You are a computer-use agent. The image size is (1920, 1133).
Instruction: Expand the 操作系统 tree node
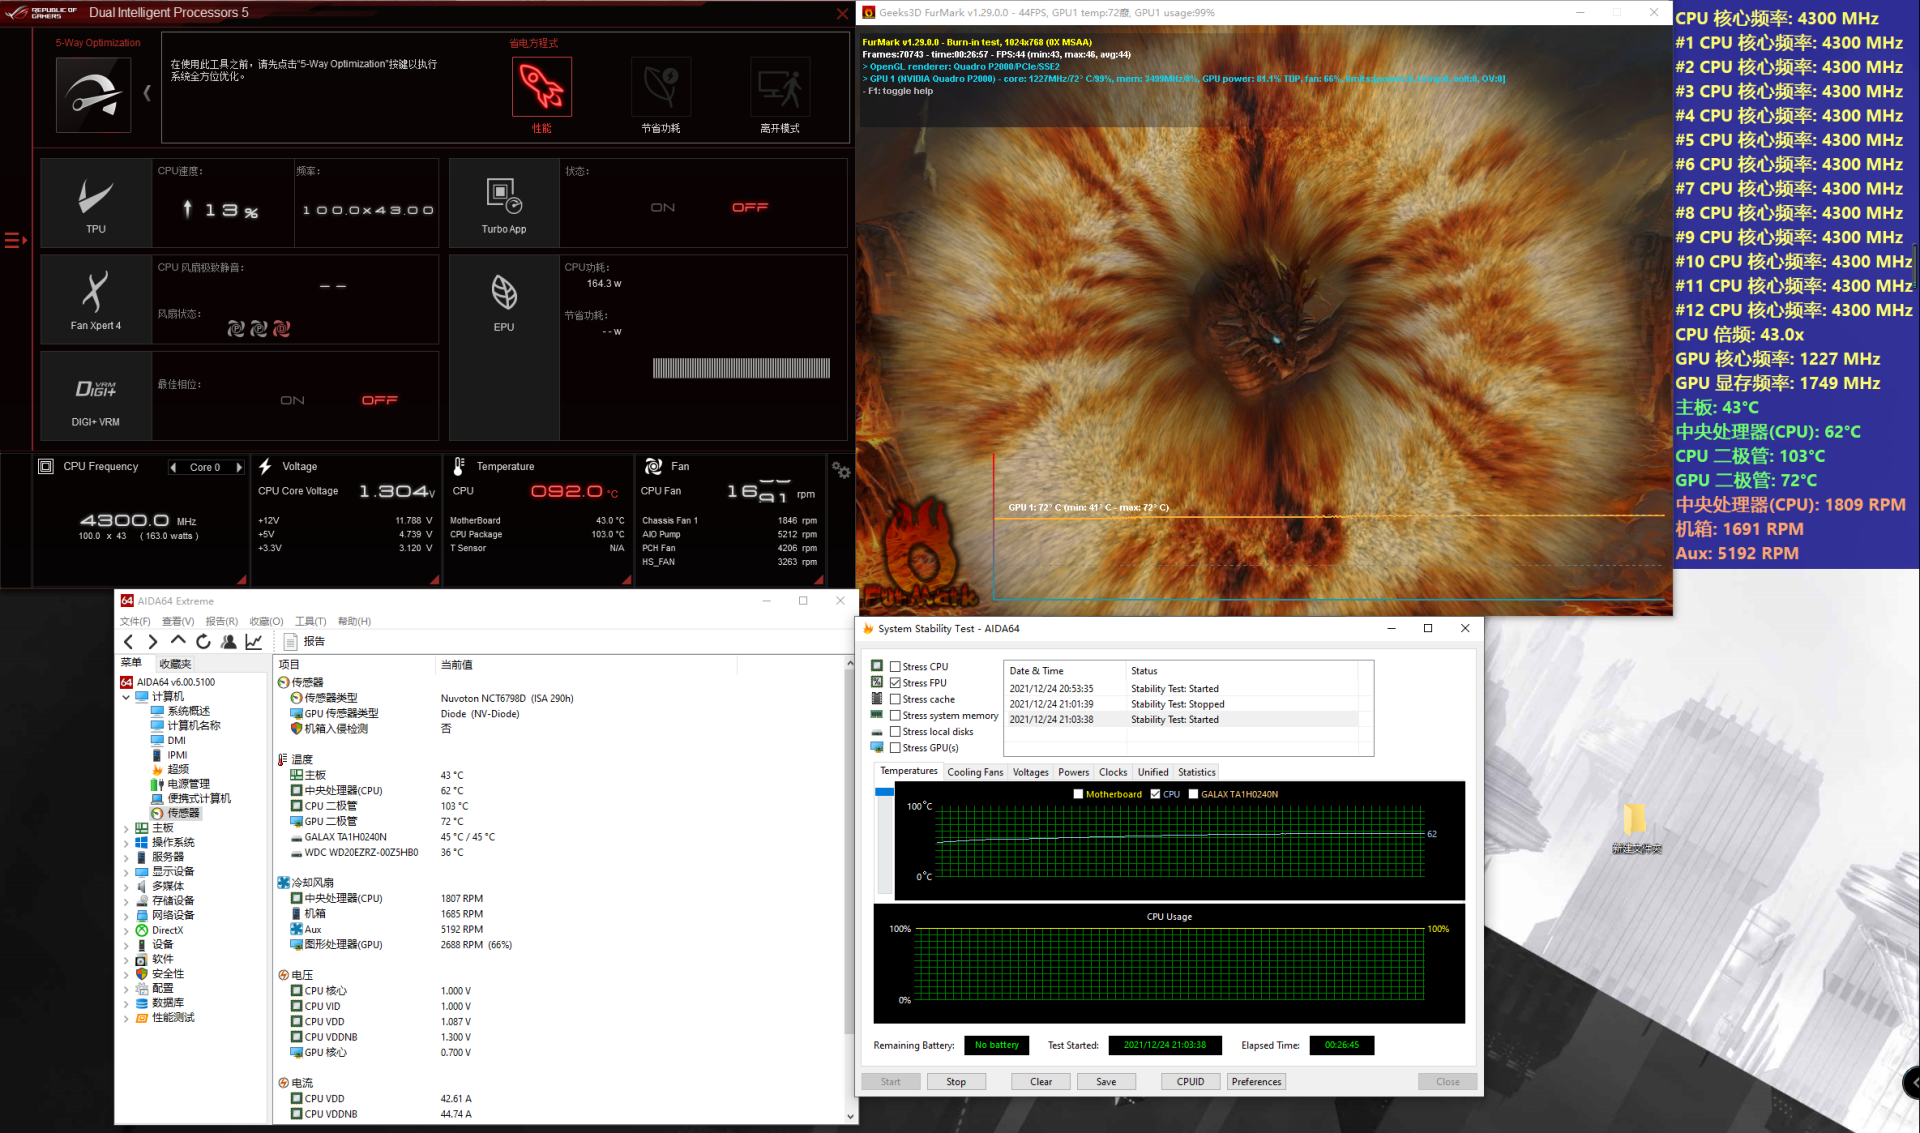click(126, 843)
